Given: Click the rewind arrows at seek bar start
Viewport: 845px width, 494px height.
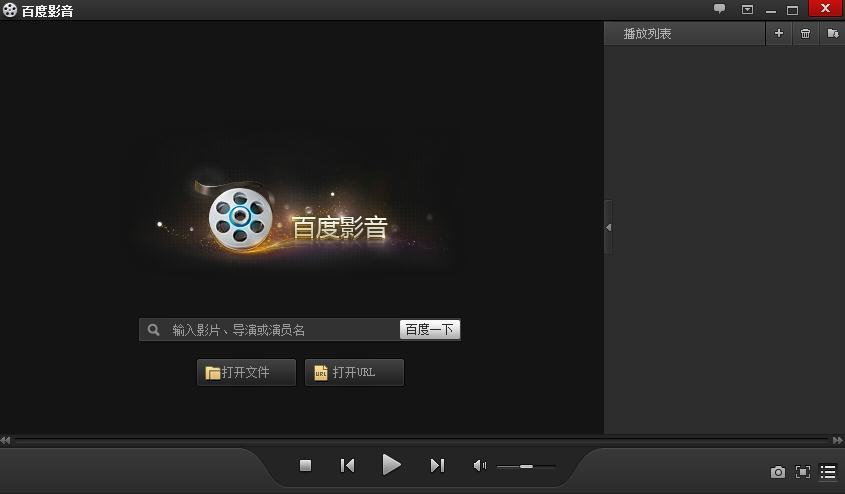Looking at the screenshot, I should coord(5,440).
